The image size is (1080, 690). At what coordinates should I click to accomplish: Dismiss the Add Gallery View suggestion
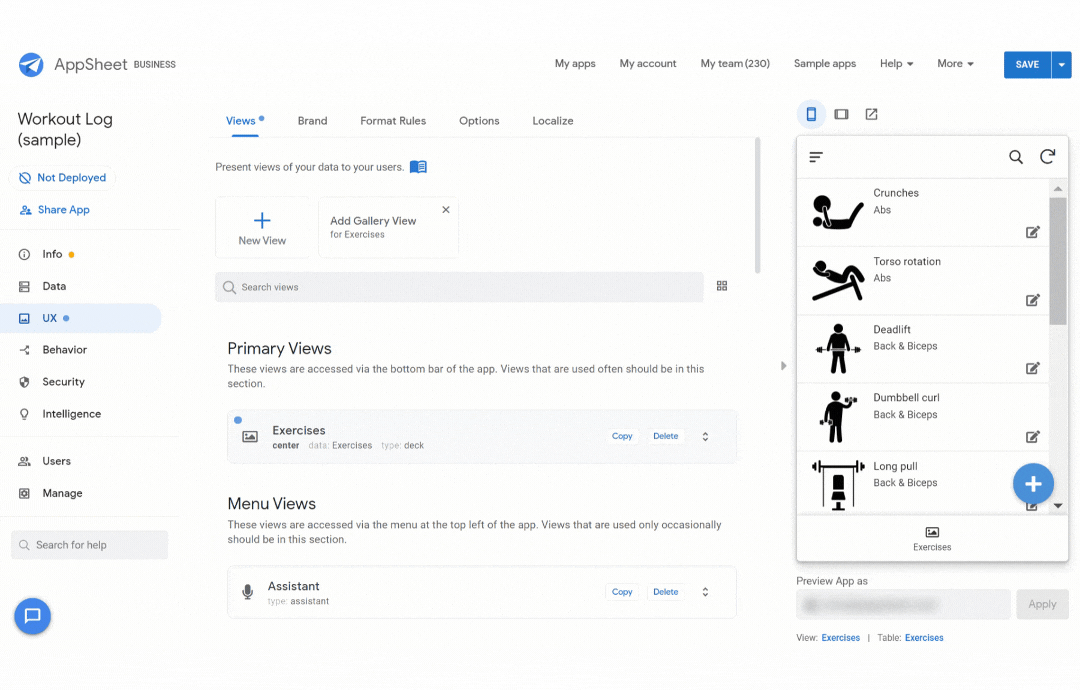pos(446,210)
